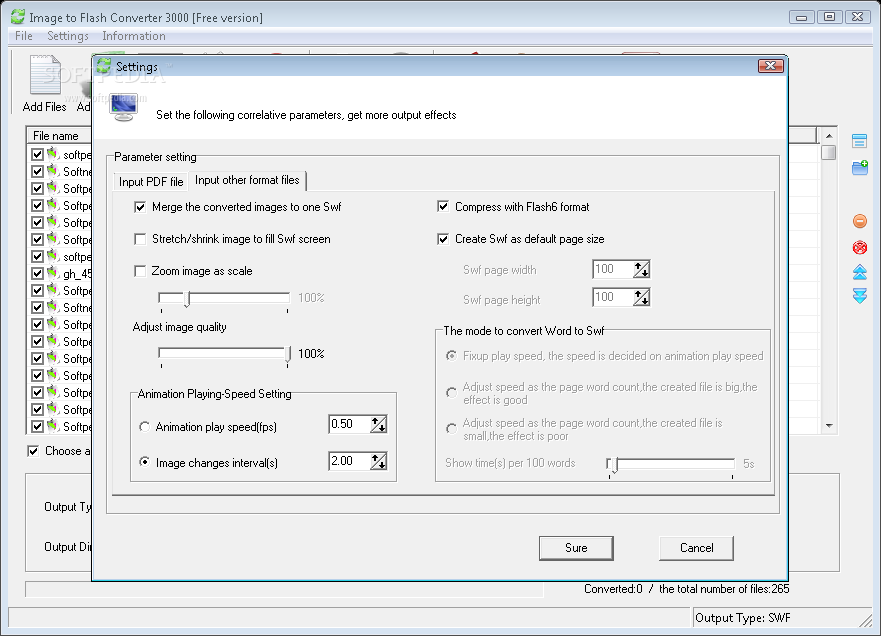Click file list scrollbar up arrow
Viewport: 881px width, 636px height.
[829, 136]
